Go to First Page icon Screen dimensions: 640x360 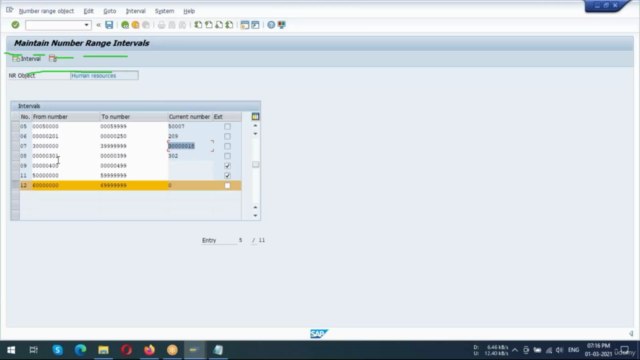[x=198, y=25]
